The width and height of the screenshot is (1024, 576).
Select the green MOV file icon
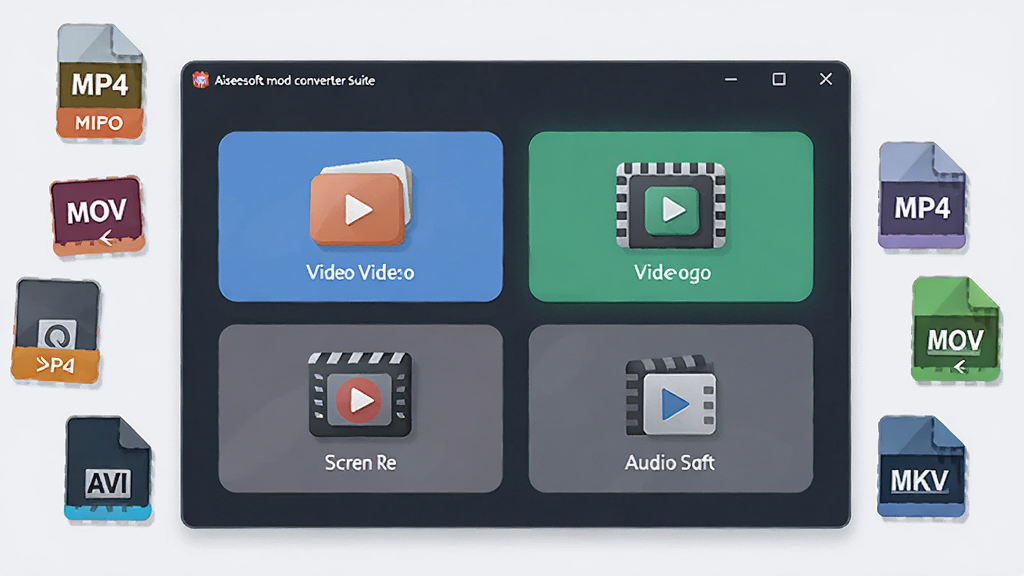(955, 329)
